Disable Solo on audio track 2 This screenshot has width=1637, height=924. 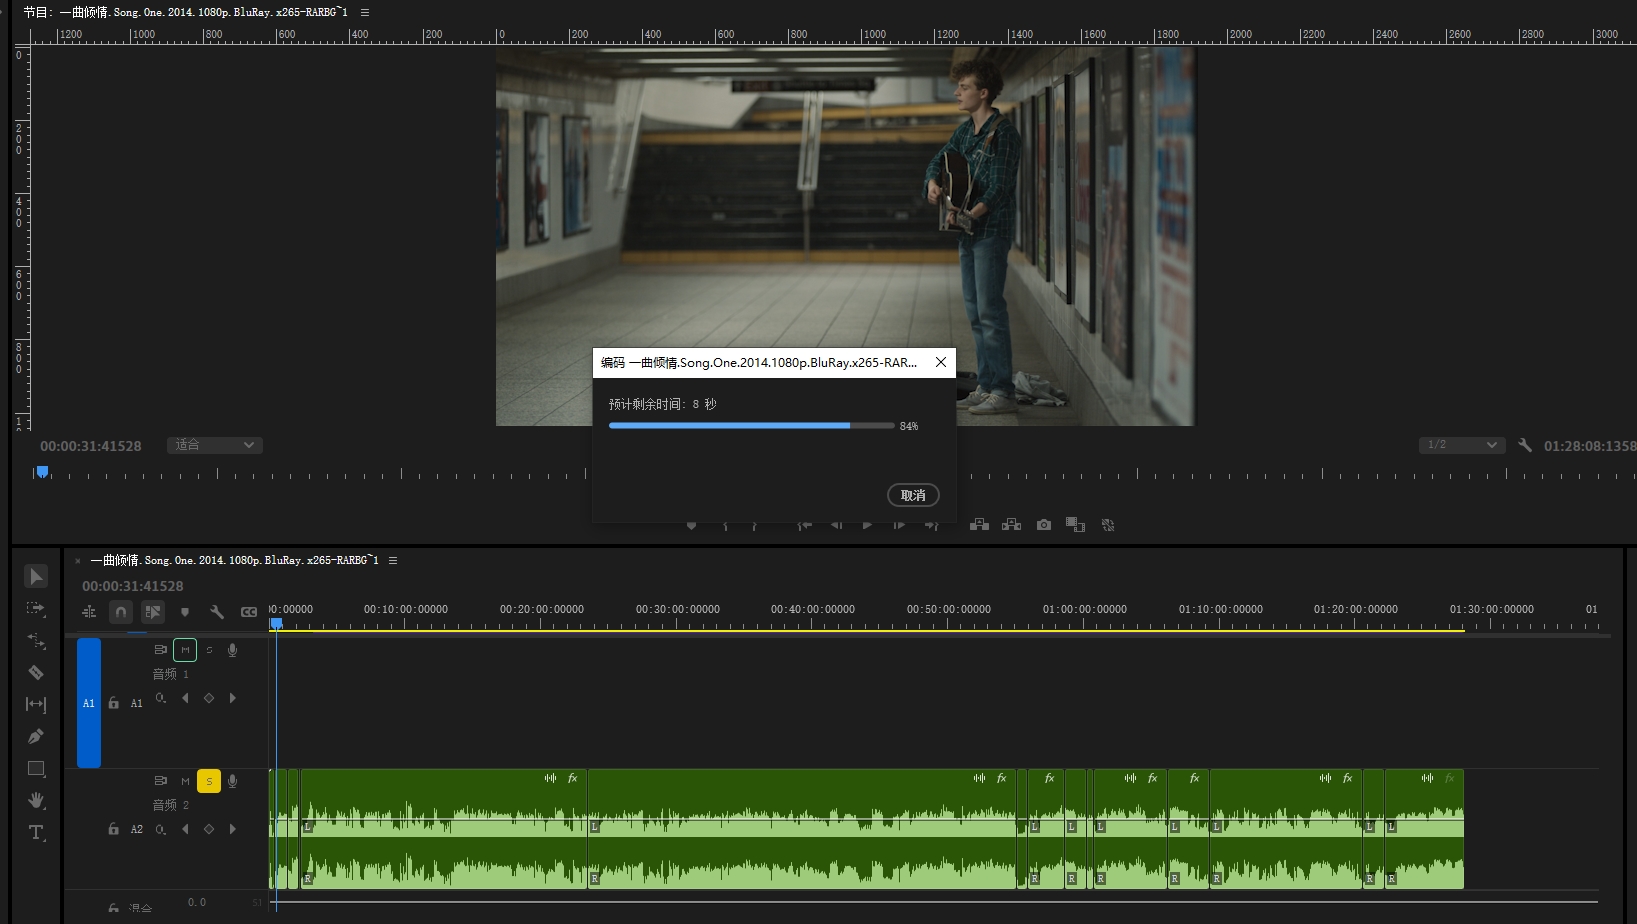pos(209,781)
